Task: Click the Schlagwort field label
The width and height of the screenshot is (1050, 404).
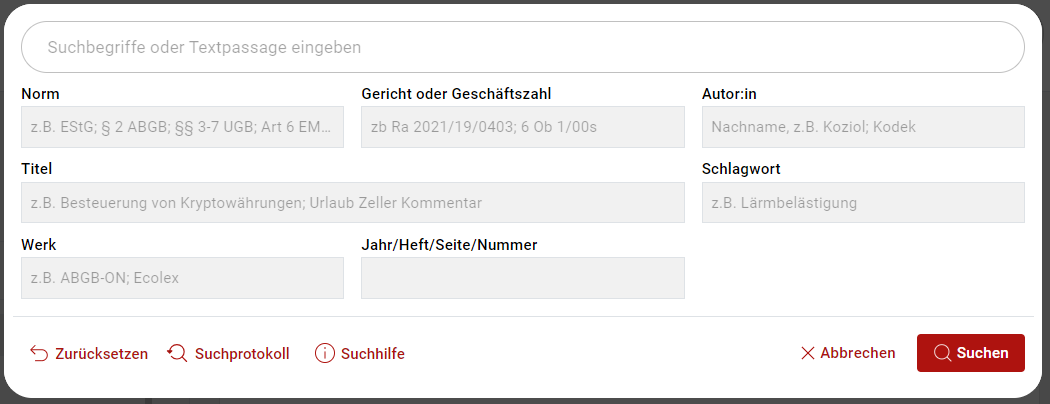Action: [x=741, y=169]
